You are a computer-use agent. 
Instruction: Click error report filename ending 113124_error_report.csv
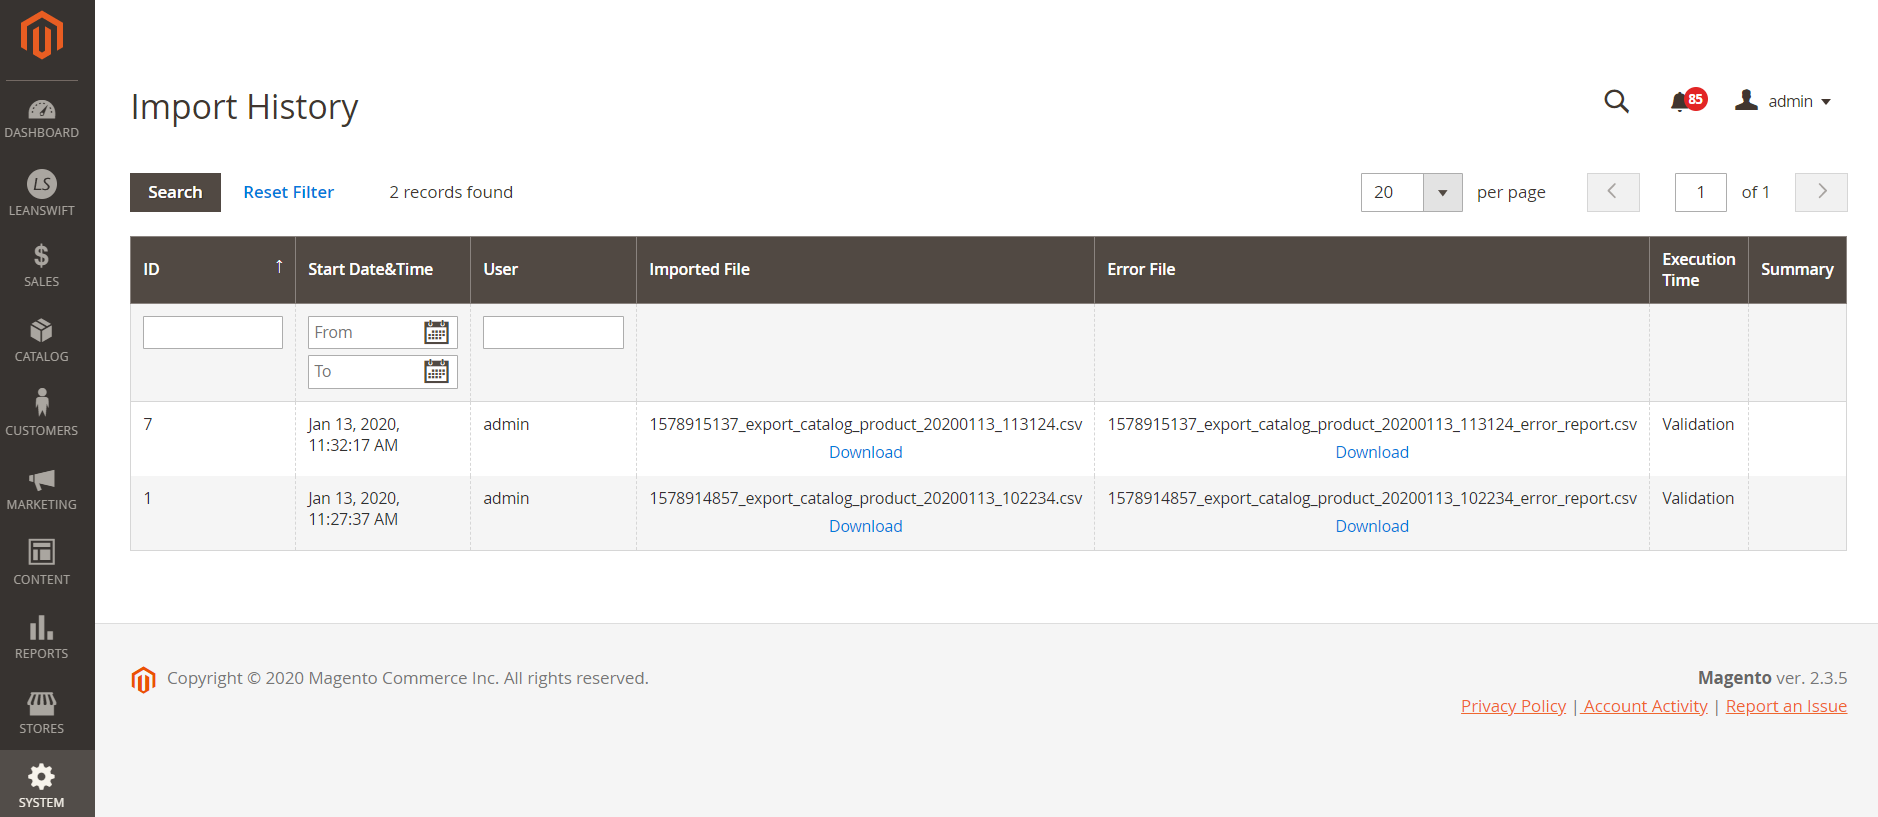point(1372,424)
